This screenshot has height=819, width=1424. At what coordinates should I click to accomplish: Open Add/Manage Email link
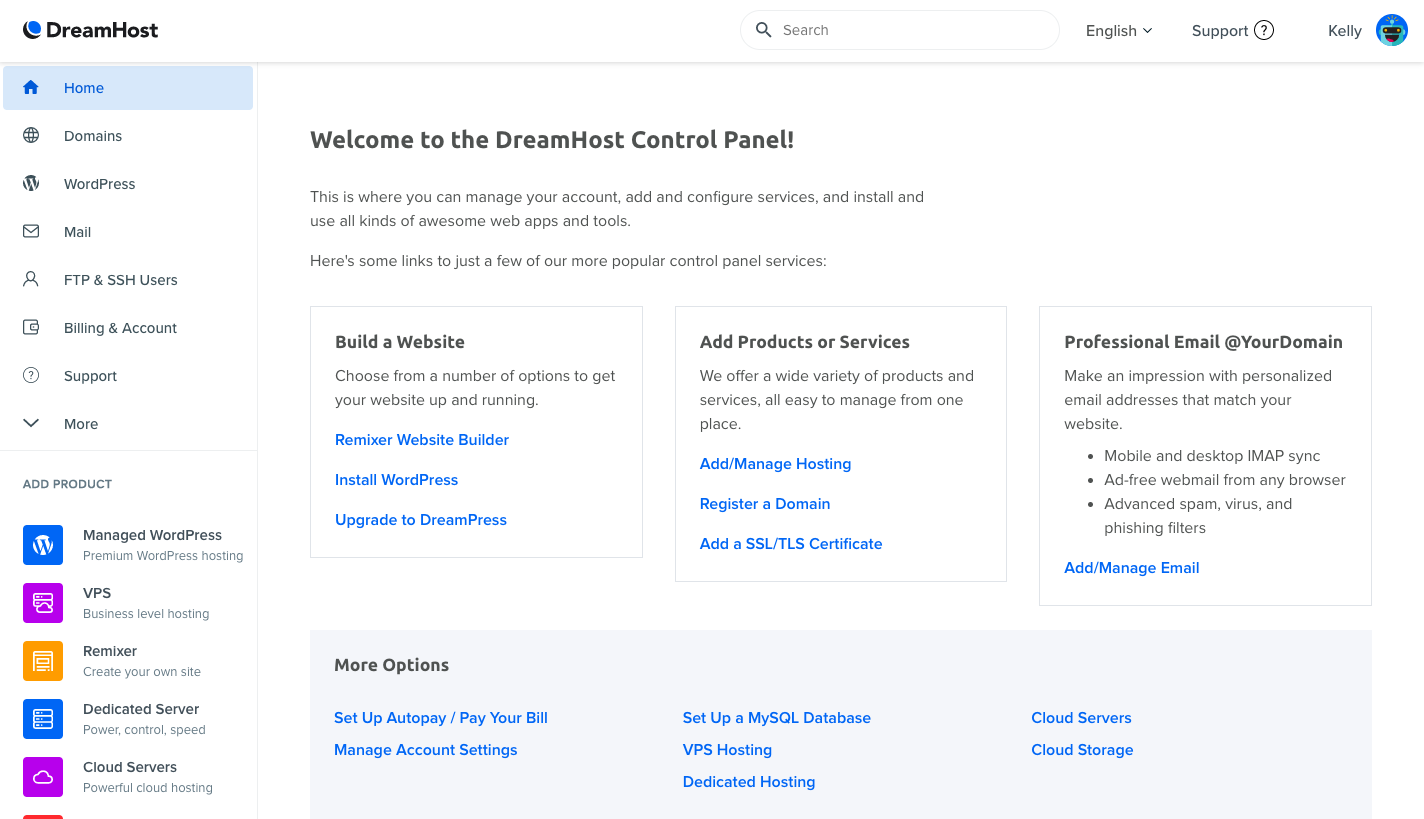[x=1132, y=568]
